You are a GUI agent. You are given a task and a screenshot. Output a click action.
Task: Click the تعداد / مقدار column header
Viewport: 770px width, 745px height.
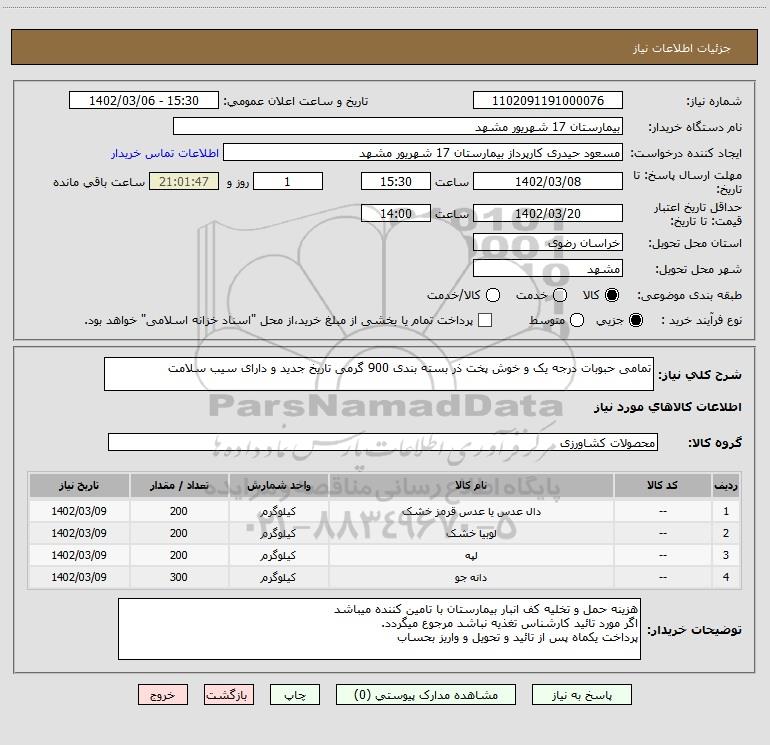coord(179,486)
